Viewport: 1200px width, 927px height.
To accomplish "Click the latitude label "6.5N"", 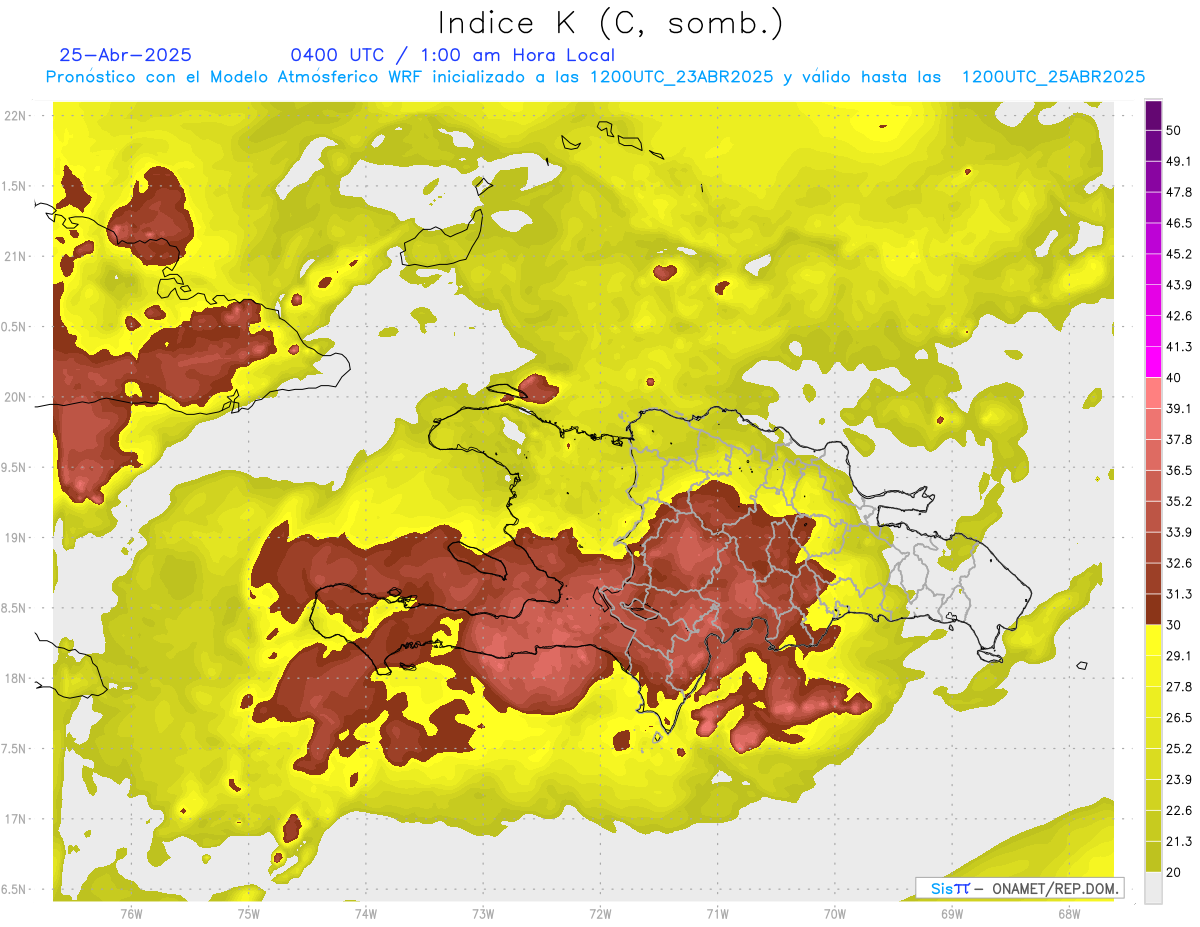I will point(14,890).
